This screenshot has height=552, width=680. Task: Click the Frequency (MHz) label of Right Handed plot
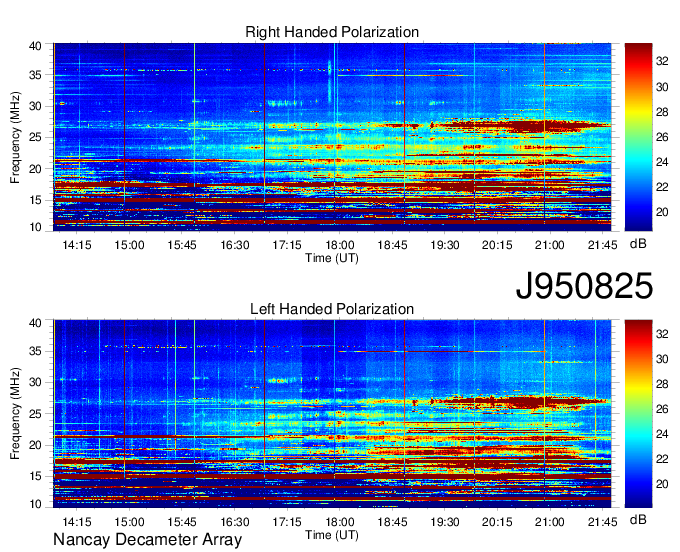click(15, 137)
